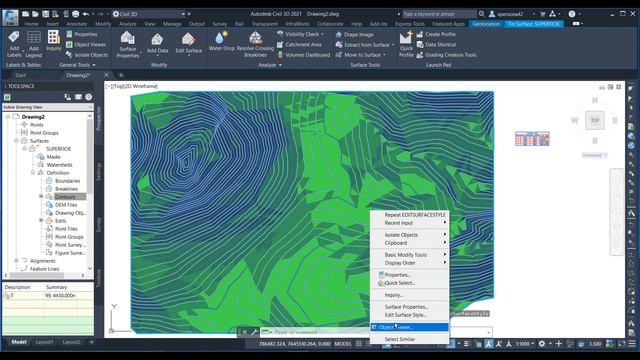Screen dimensions: 640x360
Task: Open the Civil 3D application menu button
Action: 10,18
